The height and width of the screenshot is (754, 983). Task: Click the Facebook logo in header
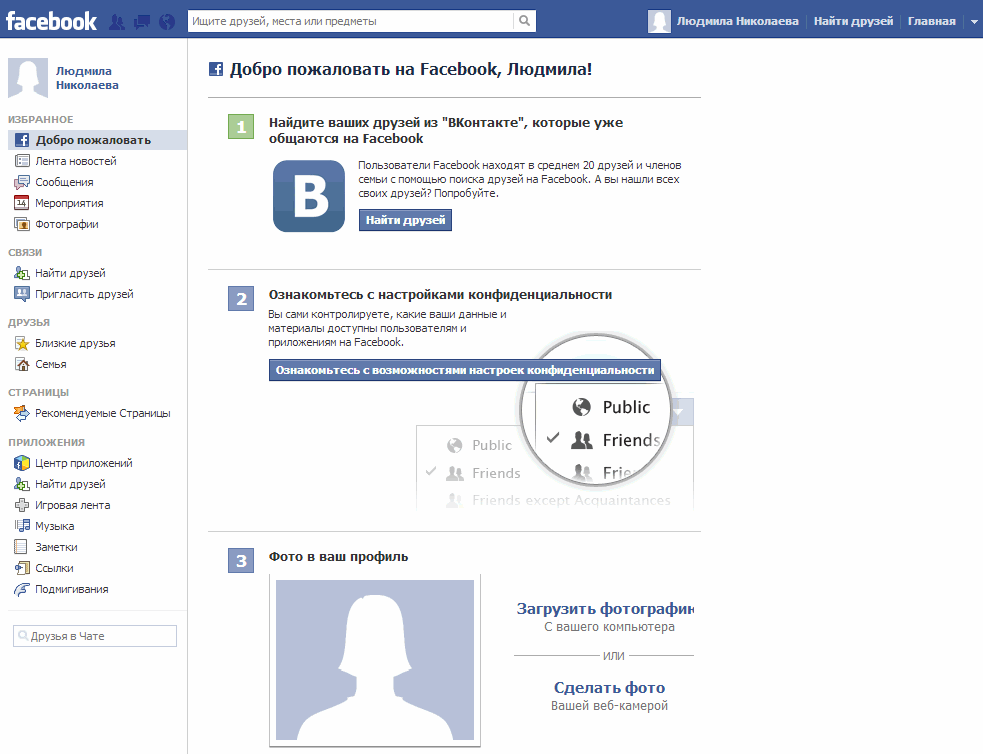click(x=51, y=21)
